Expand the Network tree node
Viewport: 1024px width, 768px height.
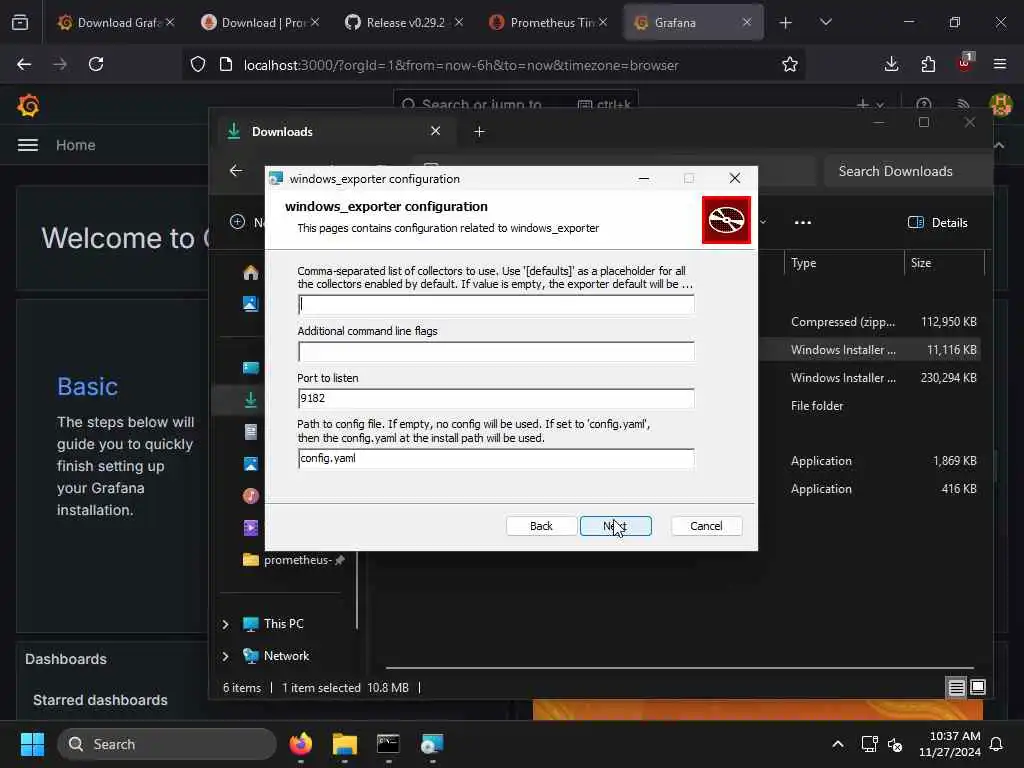[x=225, y=656]
